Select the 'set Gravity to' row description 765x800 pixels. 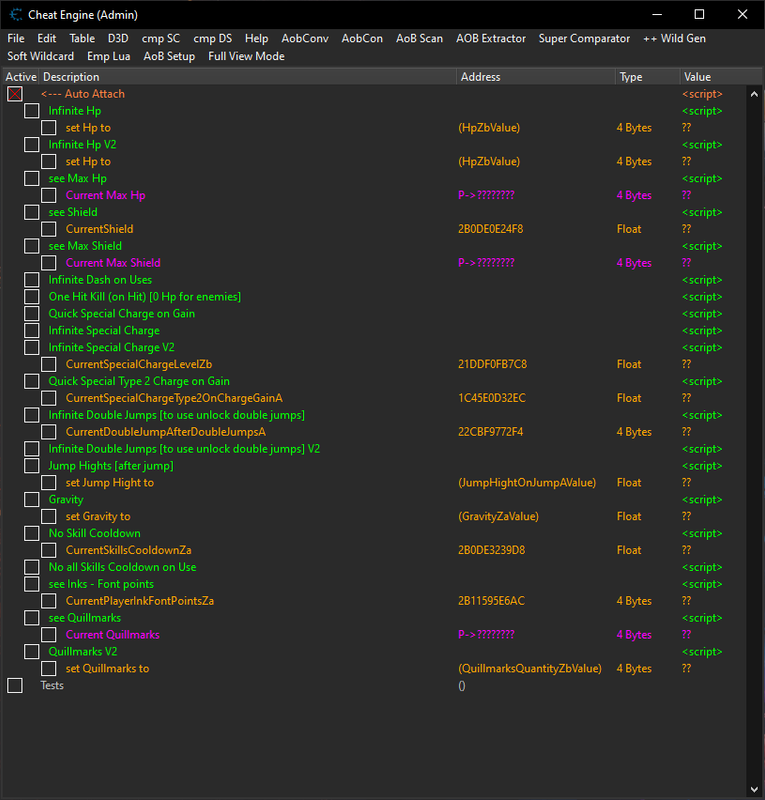[x=98, y=516]
